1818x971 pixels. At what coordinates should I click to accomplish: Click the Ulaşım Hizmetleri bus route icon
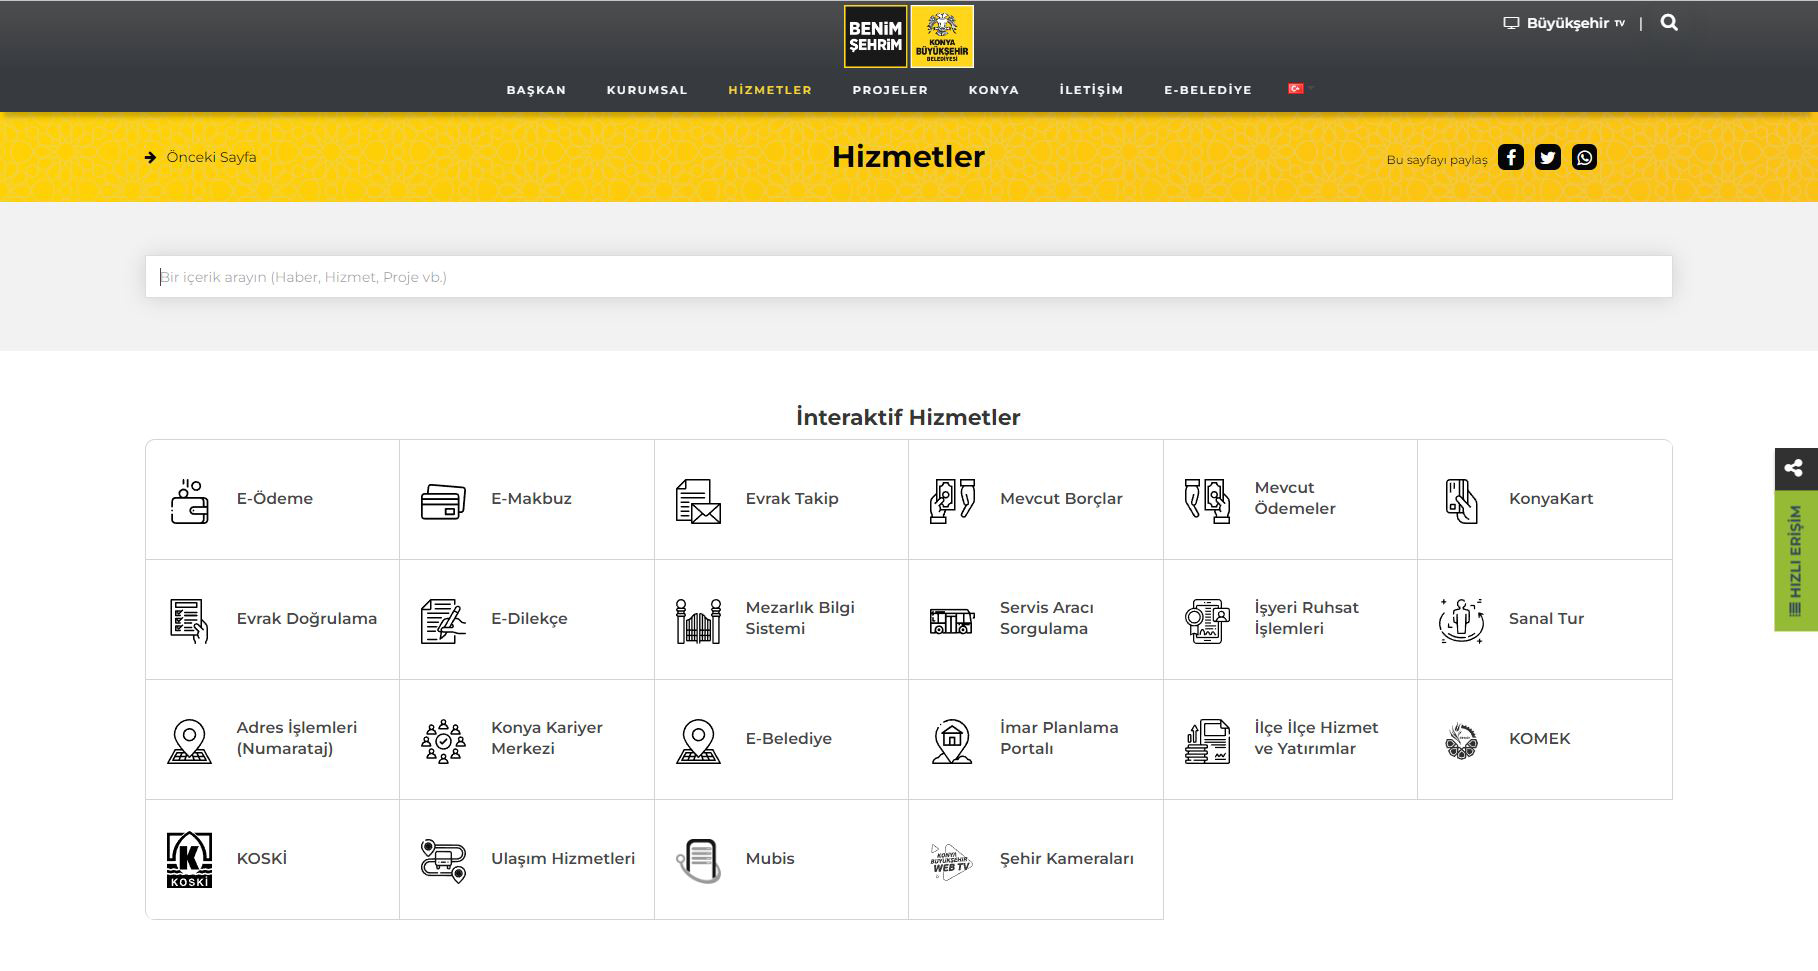pos(443,860)
